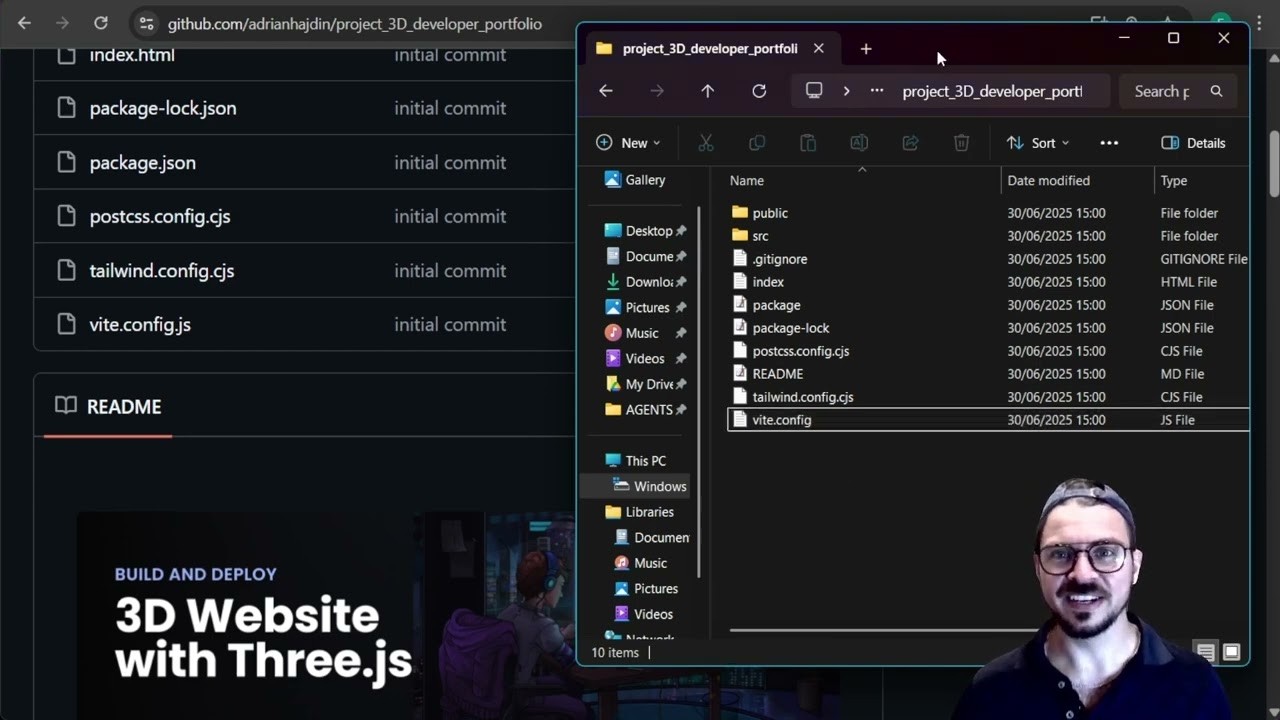Open vite.config.js on GitHub
This screenshot has width=1280, height=720.
click(x=140, y=324)
